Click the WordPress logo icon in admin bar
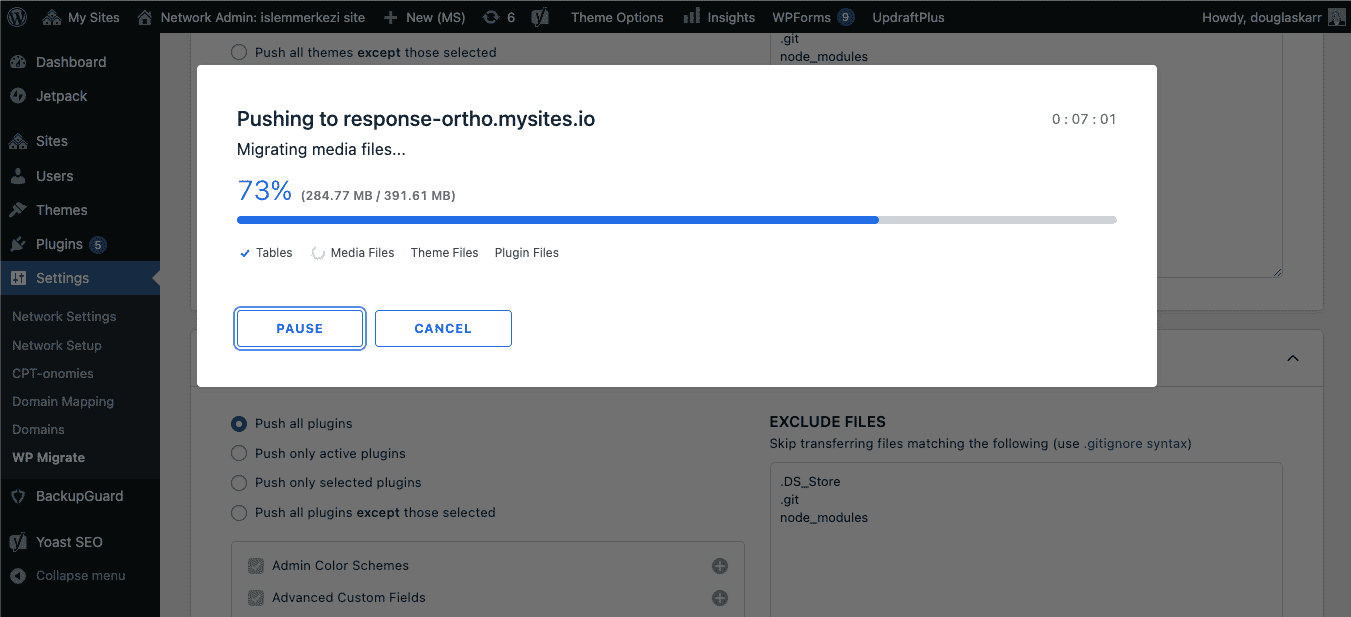The image size is (1351, 617). [18, 17]
